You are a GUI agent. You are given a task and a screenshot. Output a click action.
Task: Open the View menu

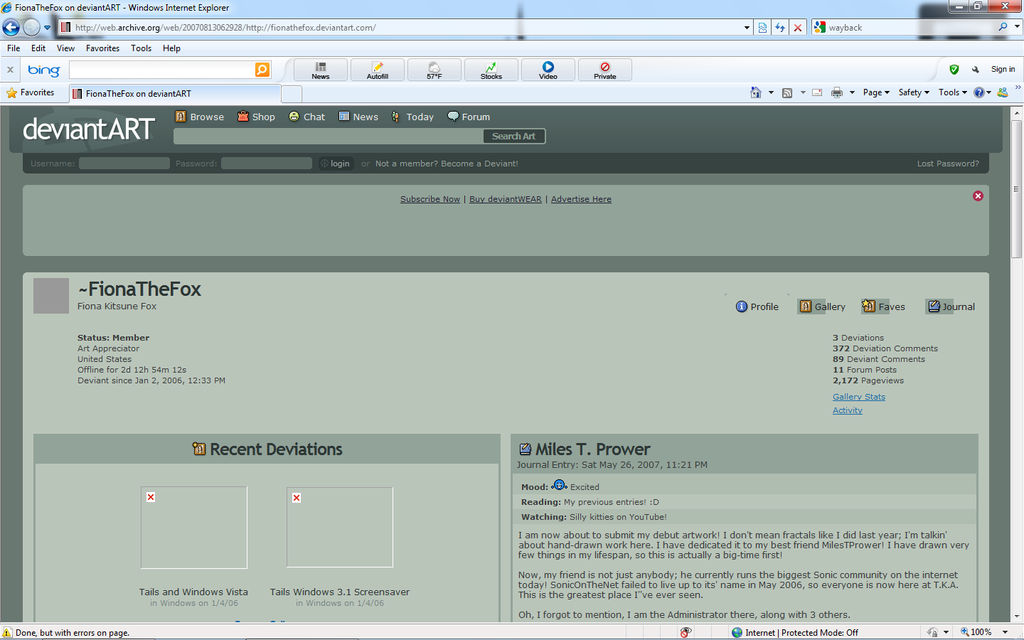(65, 48)
